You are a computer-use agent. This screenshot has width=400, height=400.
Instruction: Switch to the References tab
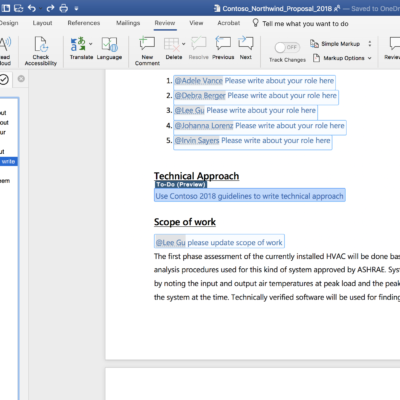pos(84,23)
